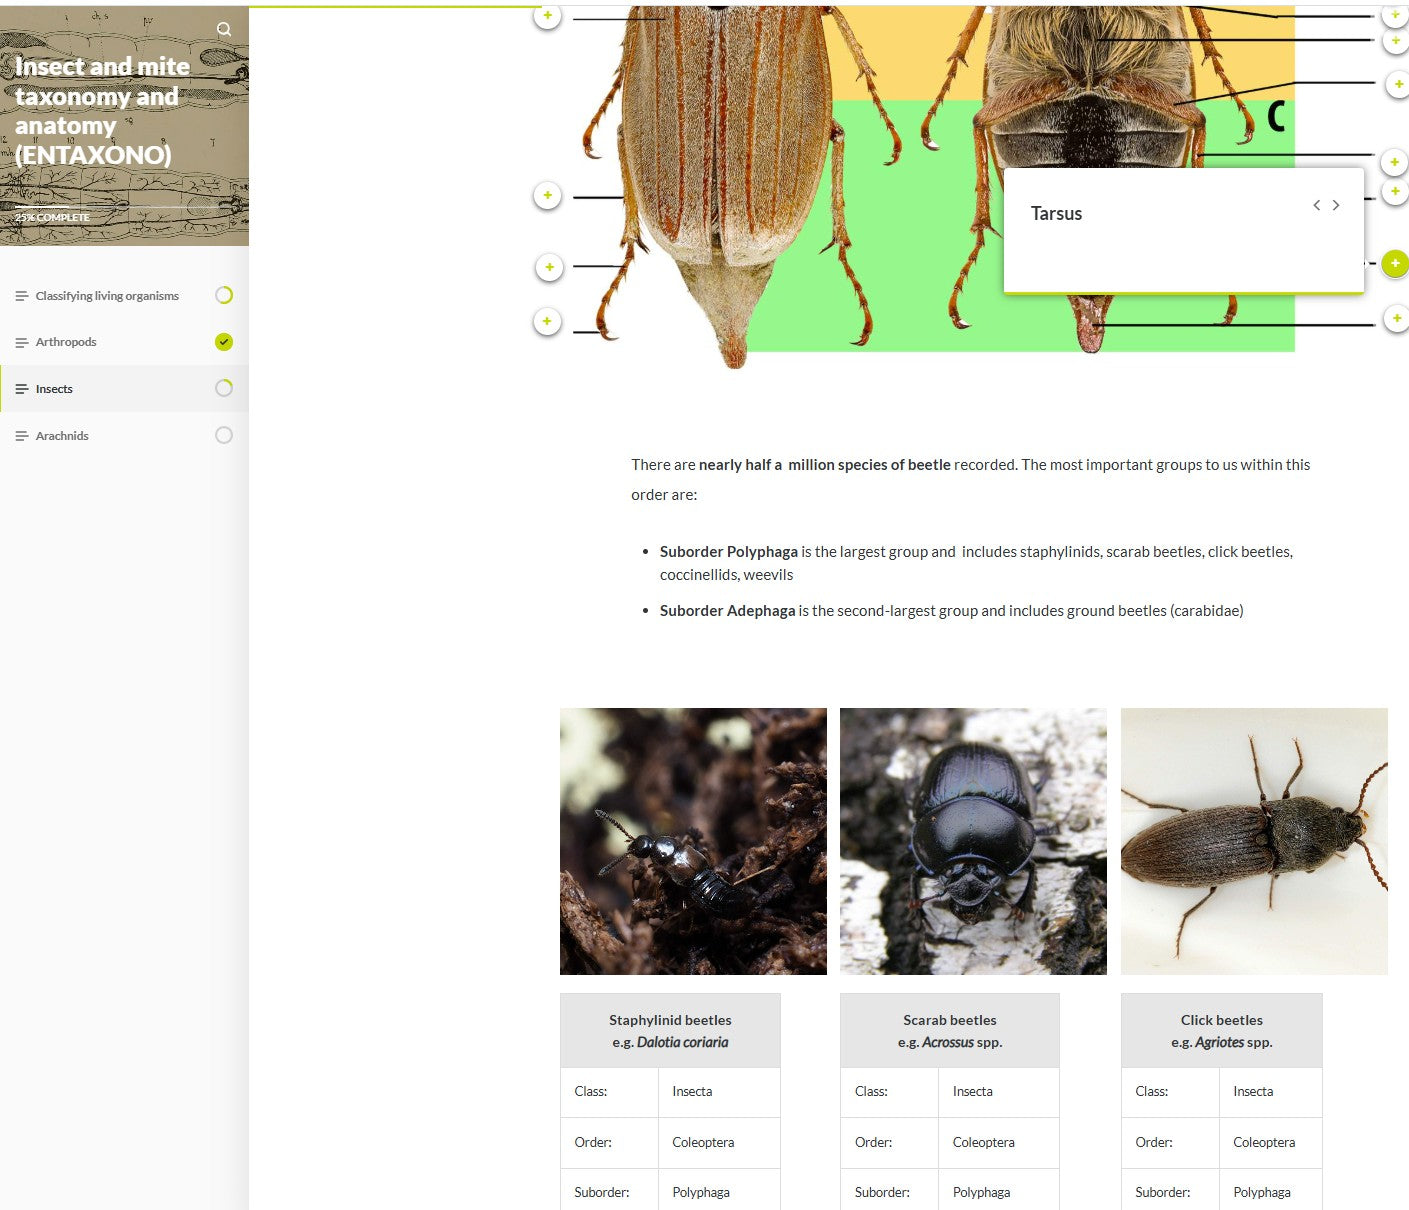Image resolution: width=1409 pixels, height=1210 pixels.
Task: Open the course search
Action: pyautogui.click(x=224, y=28)
